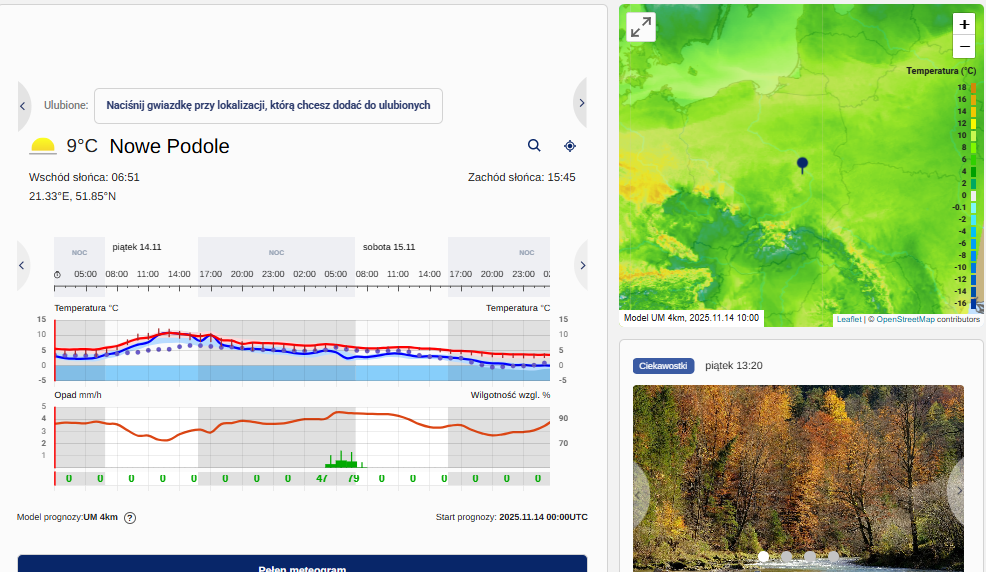
Task: Click the help icon next to UM 4km
Action: click(x=130, y=518)
